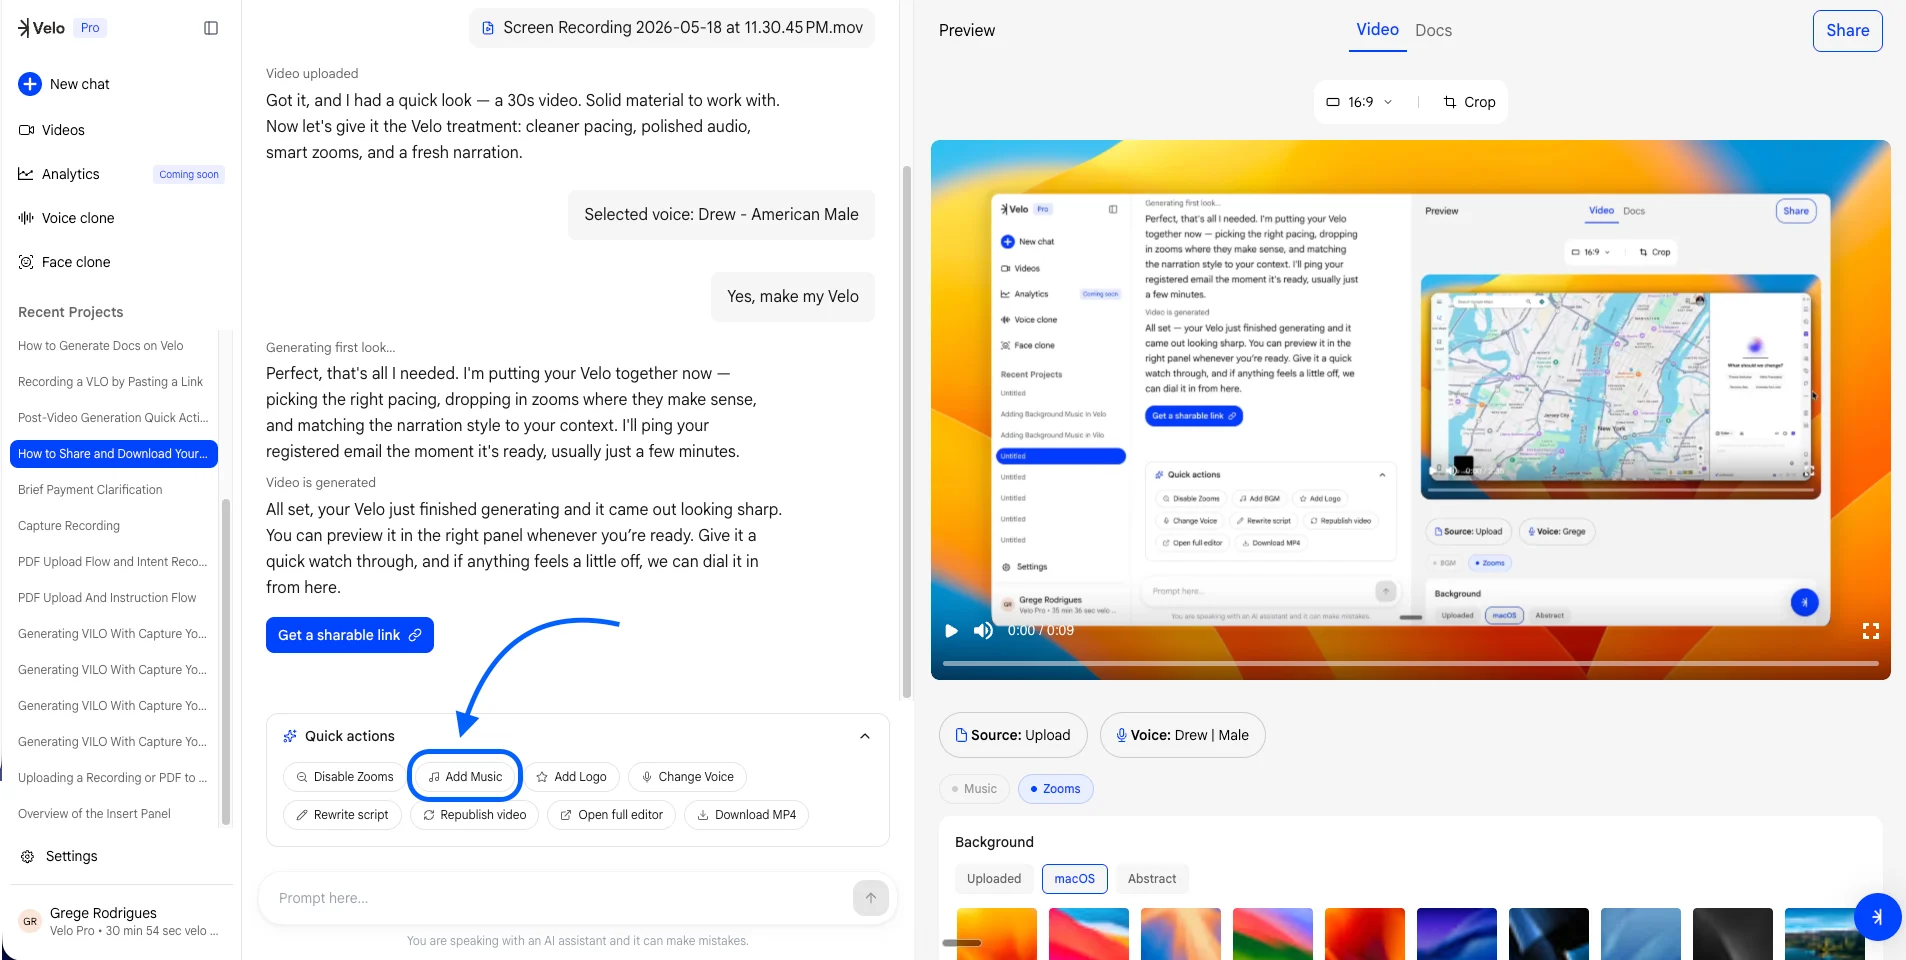Click the blue floating Velo assistant button

(x=1877, y=917)
